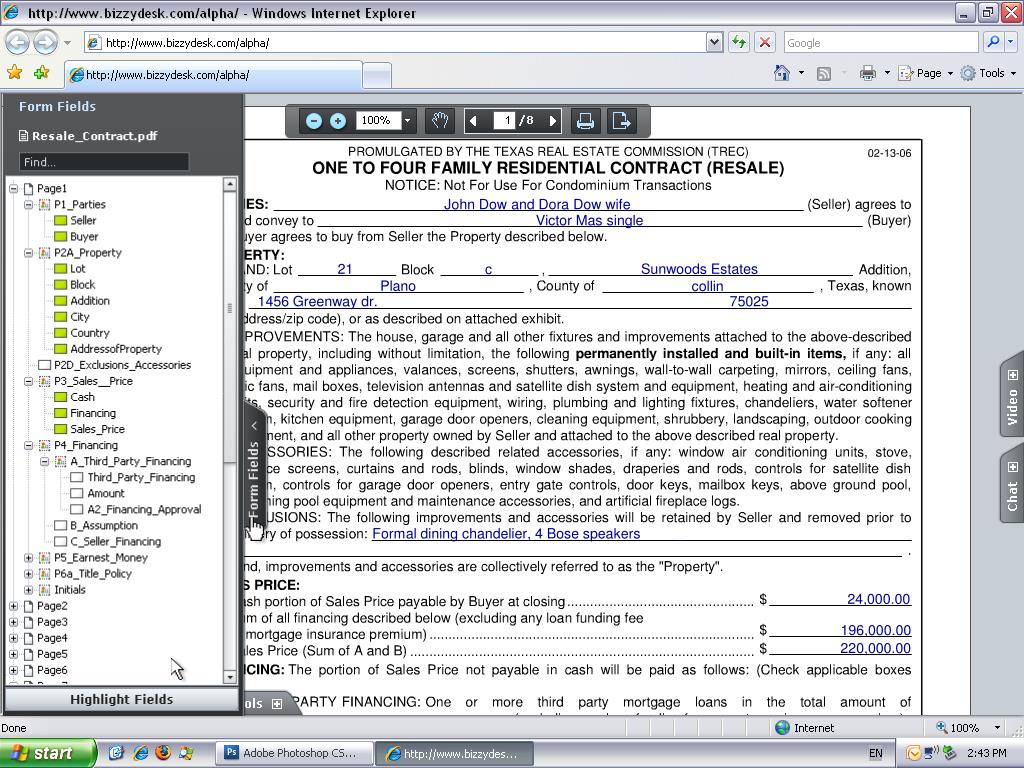Screen dimensions: 1024x768
Task: Click the export document icon
Action: pos(621,121)
